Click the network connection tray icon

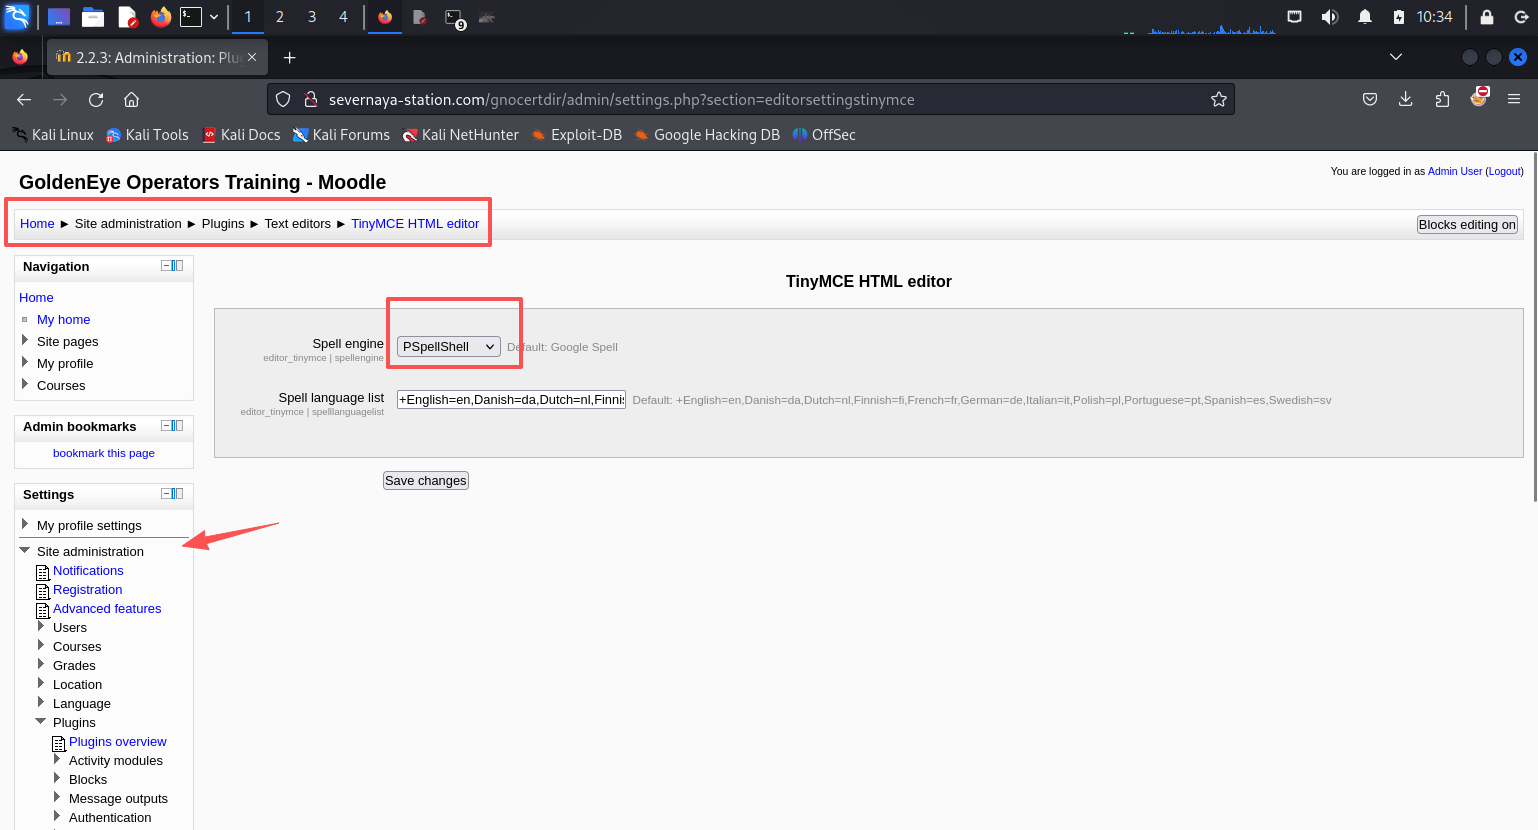click(1294, 17)
